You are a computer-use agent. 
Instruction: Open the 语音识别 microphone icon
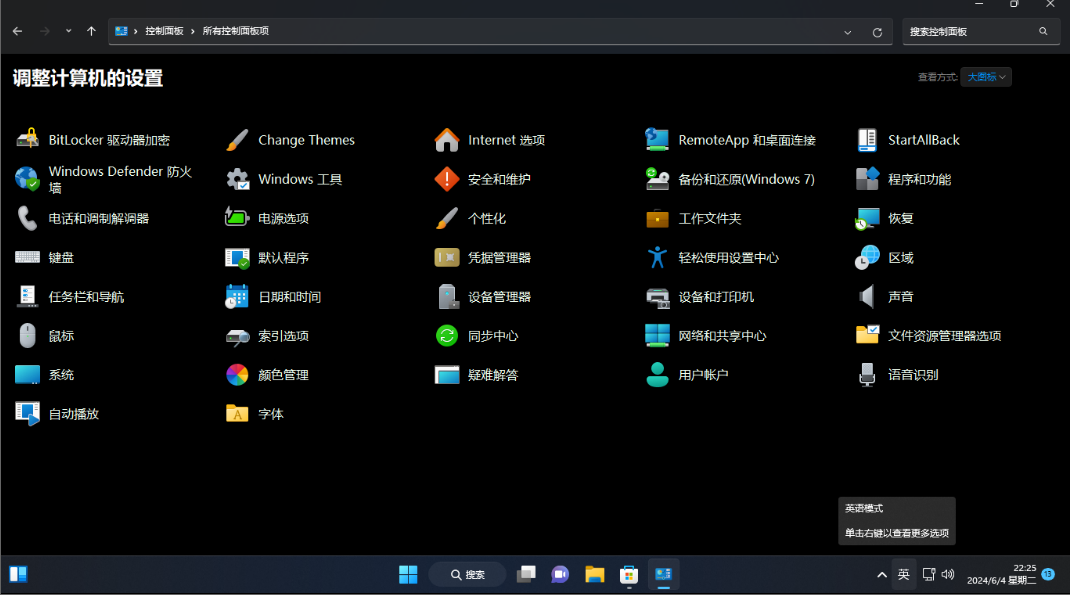coord(867,375)
